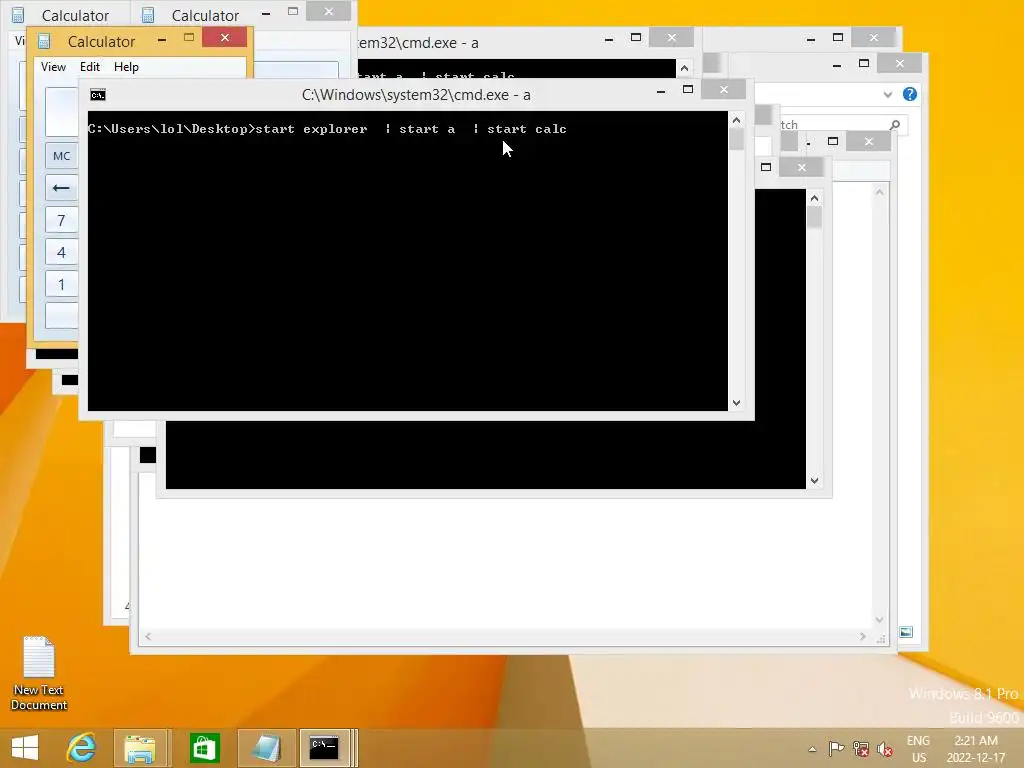Minimize the front cmd.exe window
Viewport: 1024px width, 768px height.
tap(661, 91)
